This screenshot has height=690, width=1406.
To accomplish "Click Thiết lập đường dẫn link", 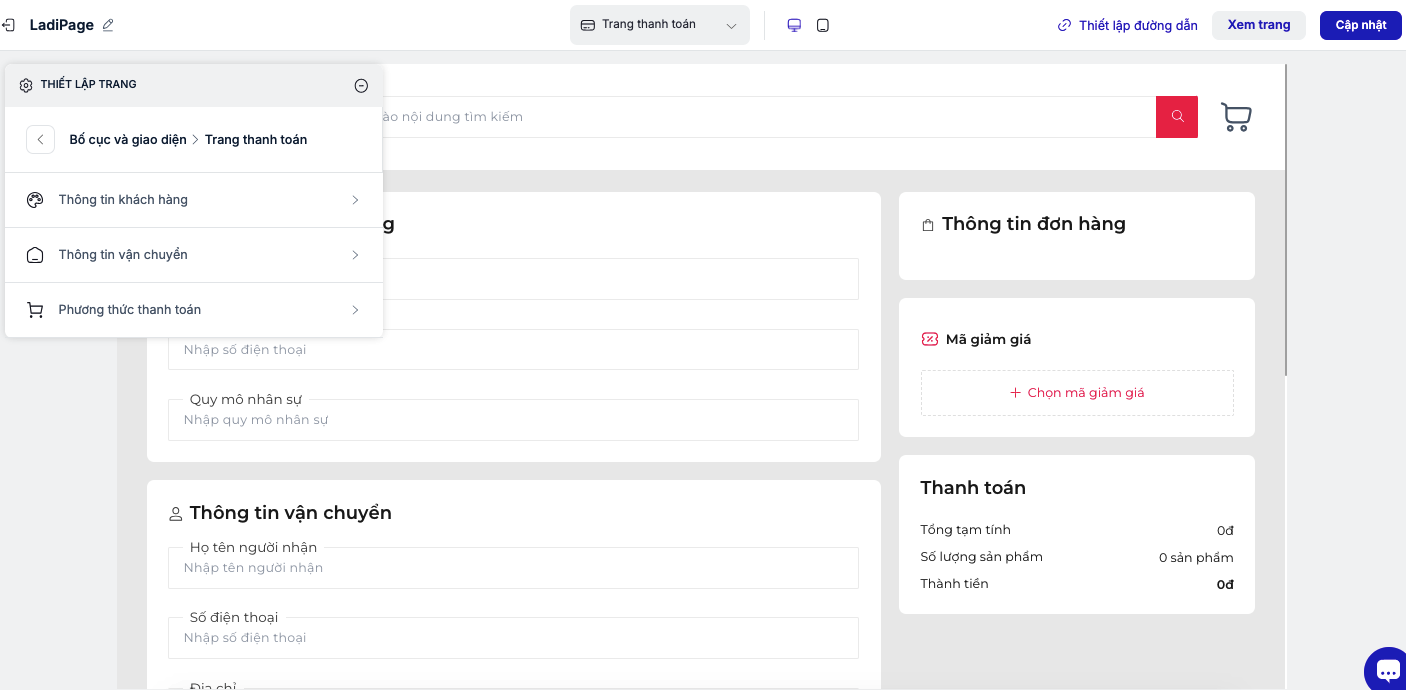I will pos(1138,25).
